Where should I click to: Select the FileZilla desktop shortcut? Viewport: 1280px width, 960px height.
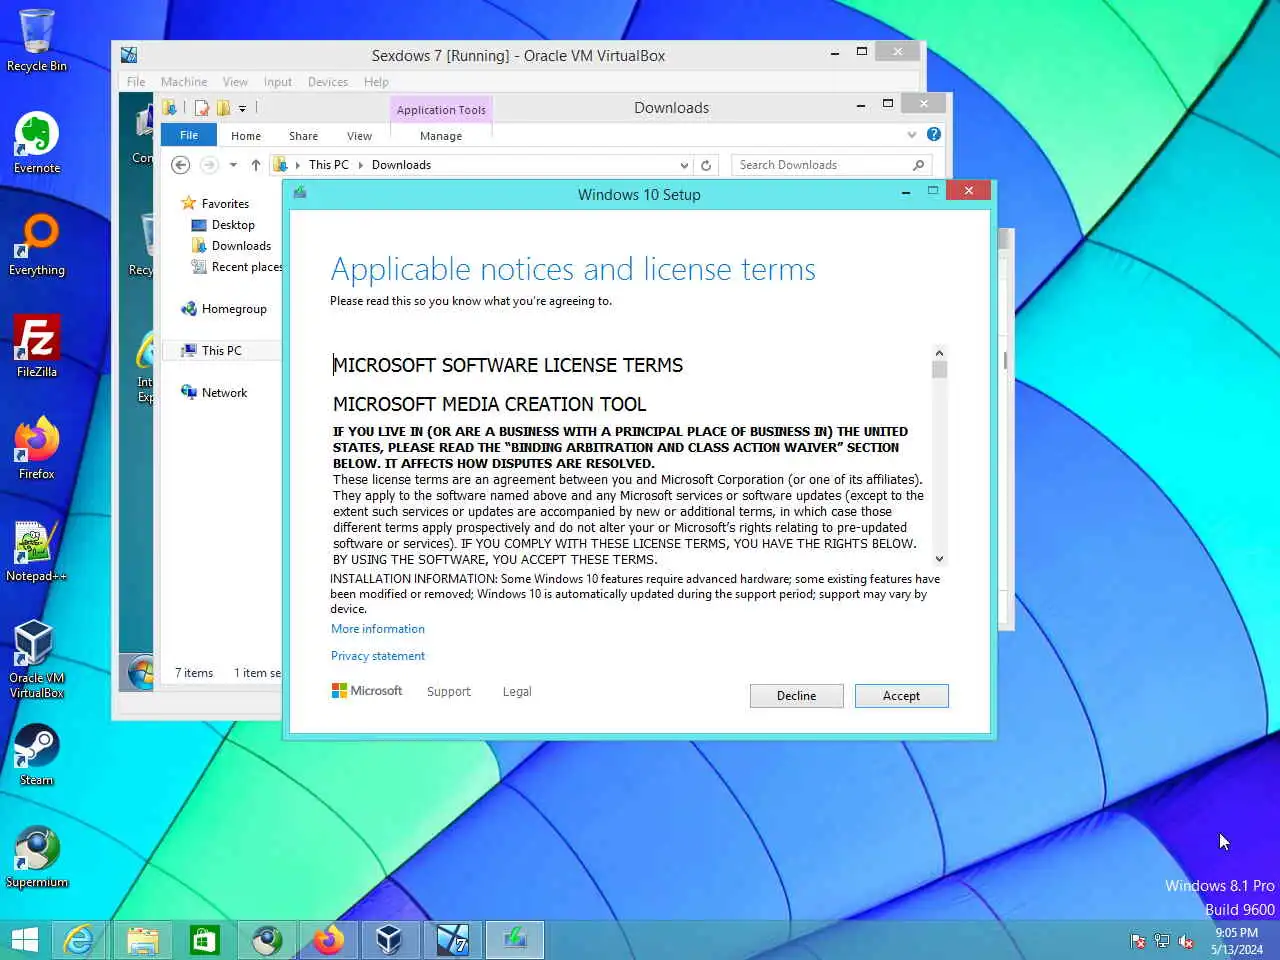pyautogui.click(x=36, y=346)
